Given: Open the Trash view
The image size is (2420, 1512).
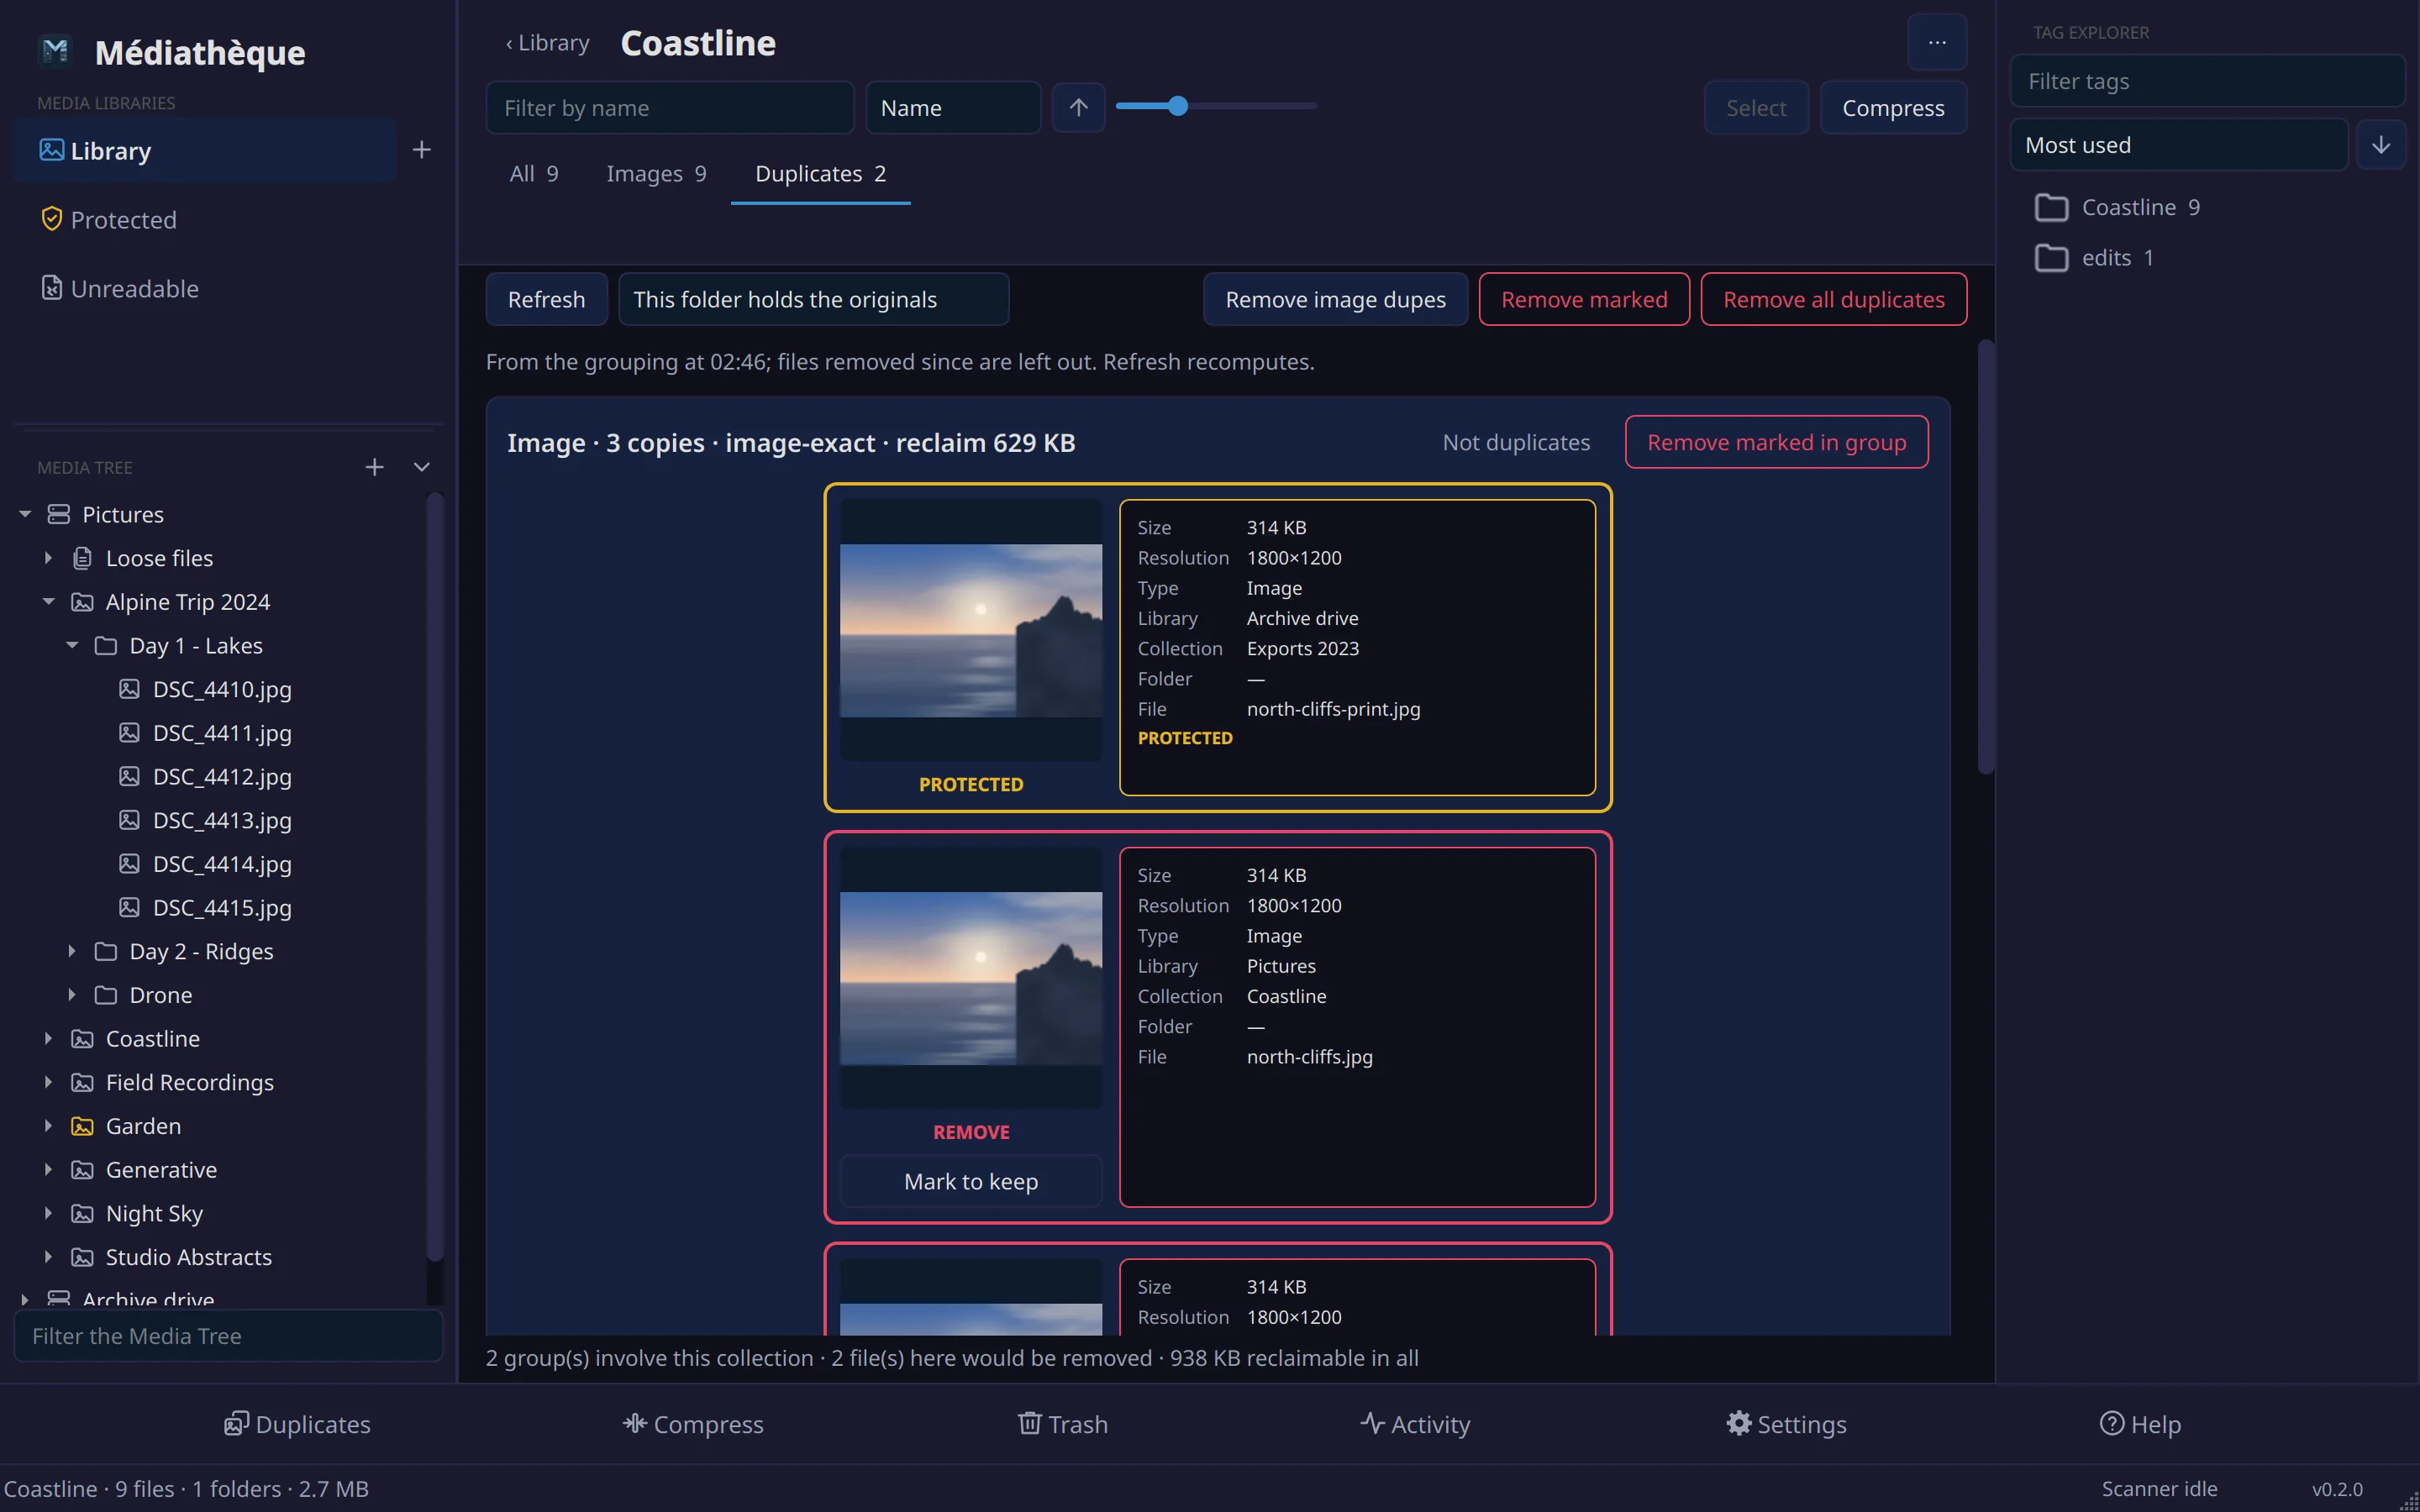Looking at the screenshot, I should point(1062,1424).
